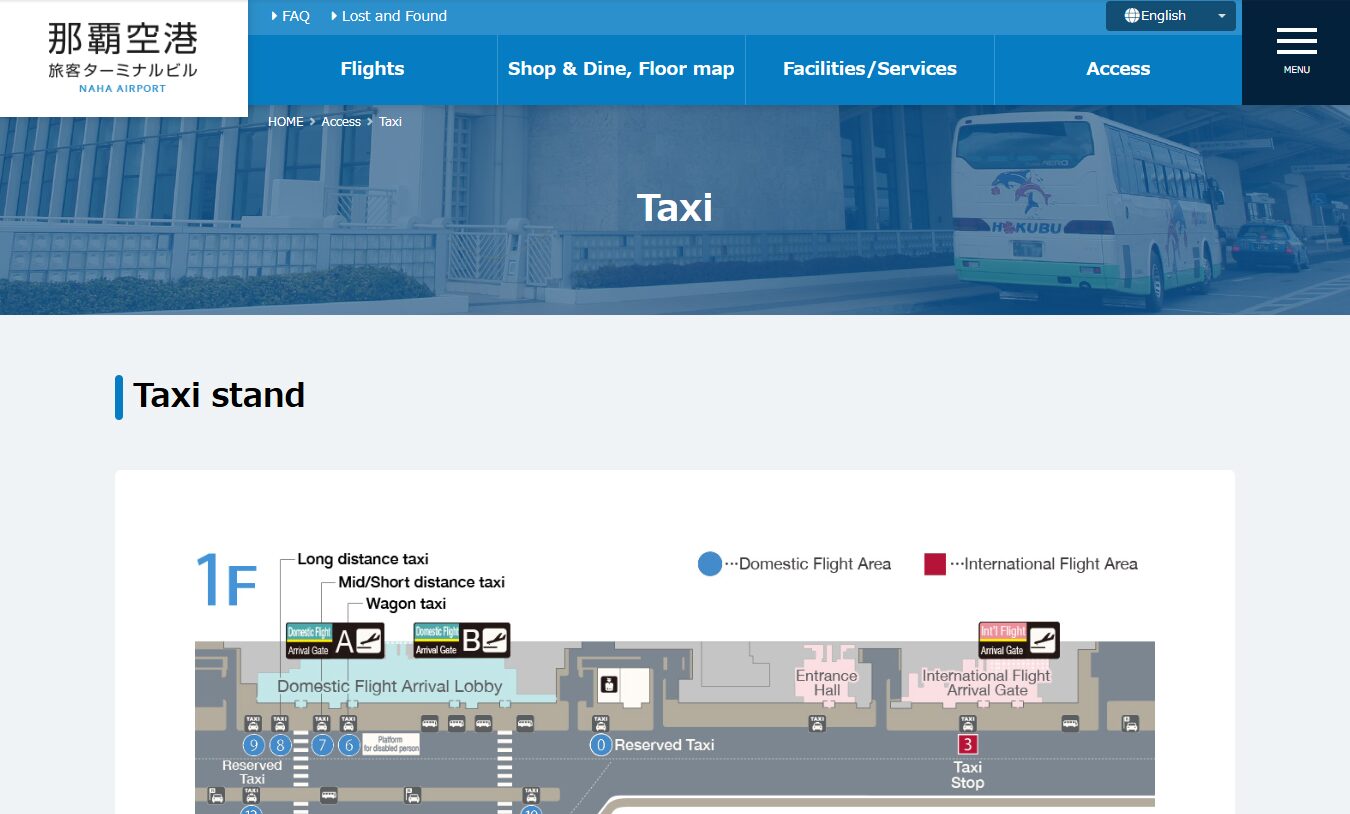The width and height of the screenshot is (1350, 814).
Task: Click the red number 3 Taxi Stop marker
Action: [967, 744]
